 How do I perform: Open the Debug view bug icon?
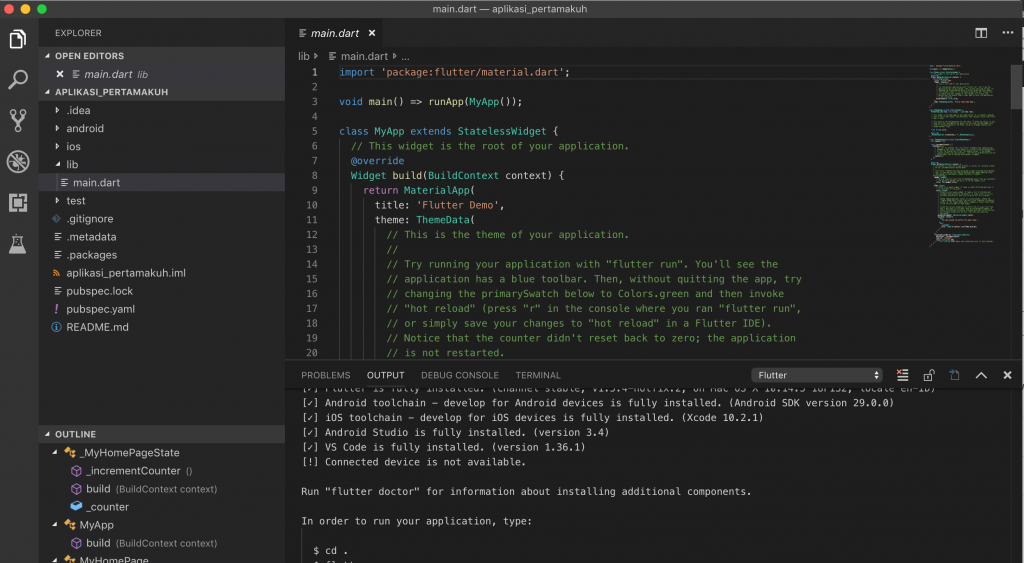(x=18, y=162)
